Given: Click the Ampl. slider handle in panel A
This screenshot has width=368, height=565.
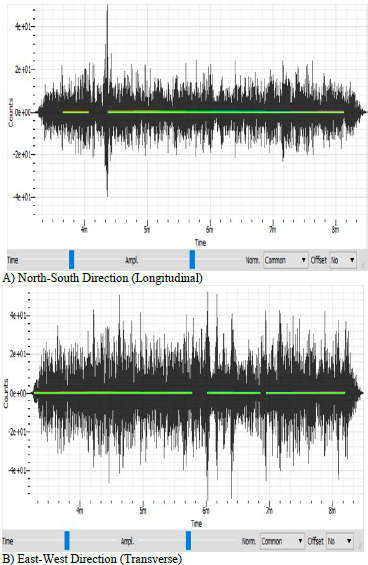Looking at the screenshot, I should pyautogui.click(x=192, y=259).
